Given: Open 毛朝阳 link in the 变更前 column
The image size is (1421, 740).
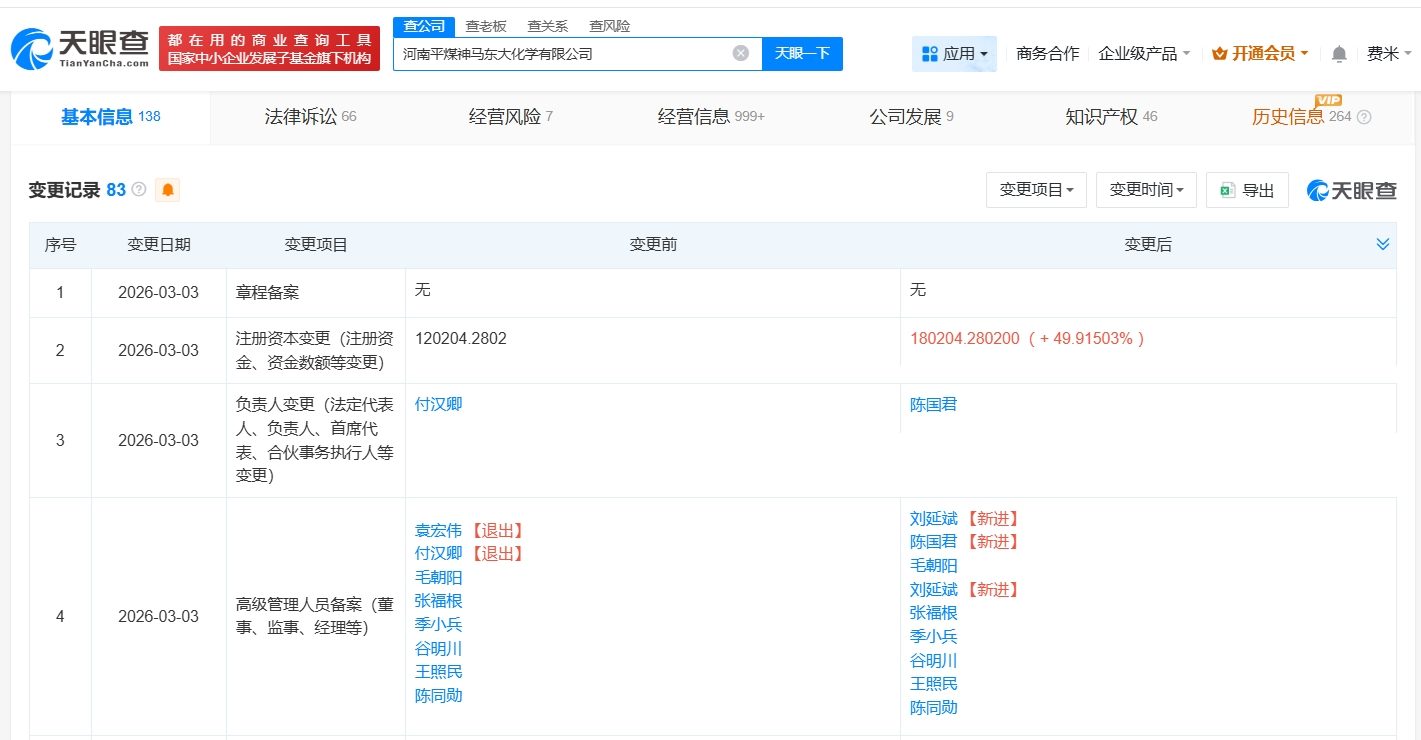Looking at the screenshot, I should coord(438,577).
